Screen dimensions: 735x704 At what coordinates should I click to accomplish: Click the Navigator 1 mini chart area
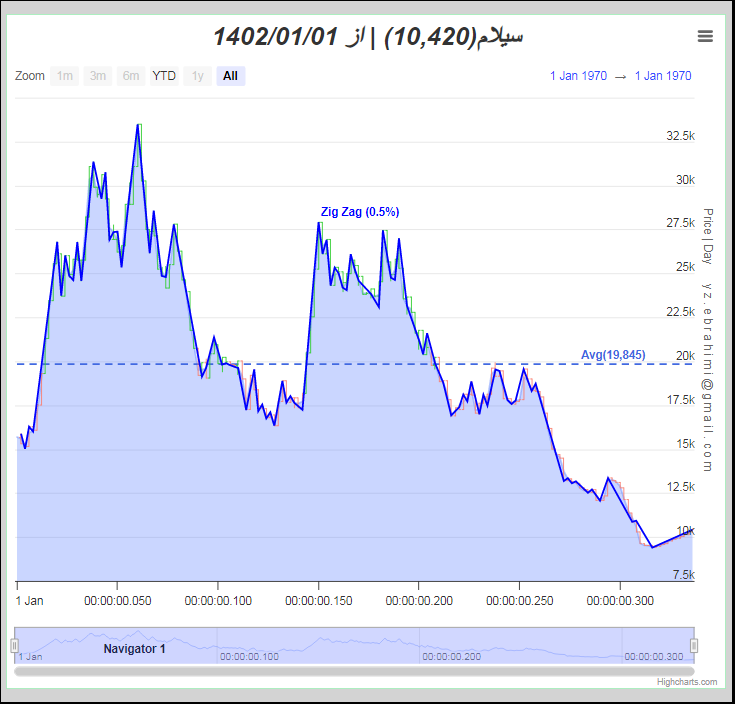click(354, 645)
